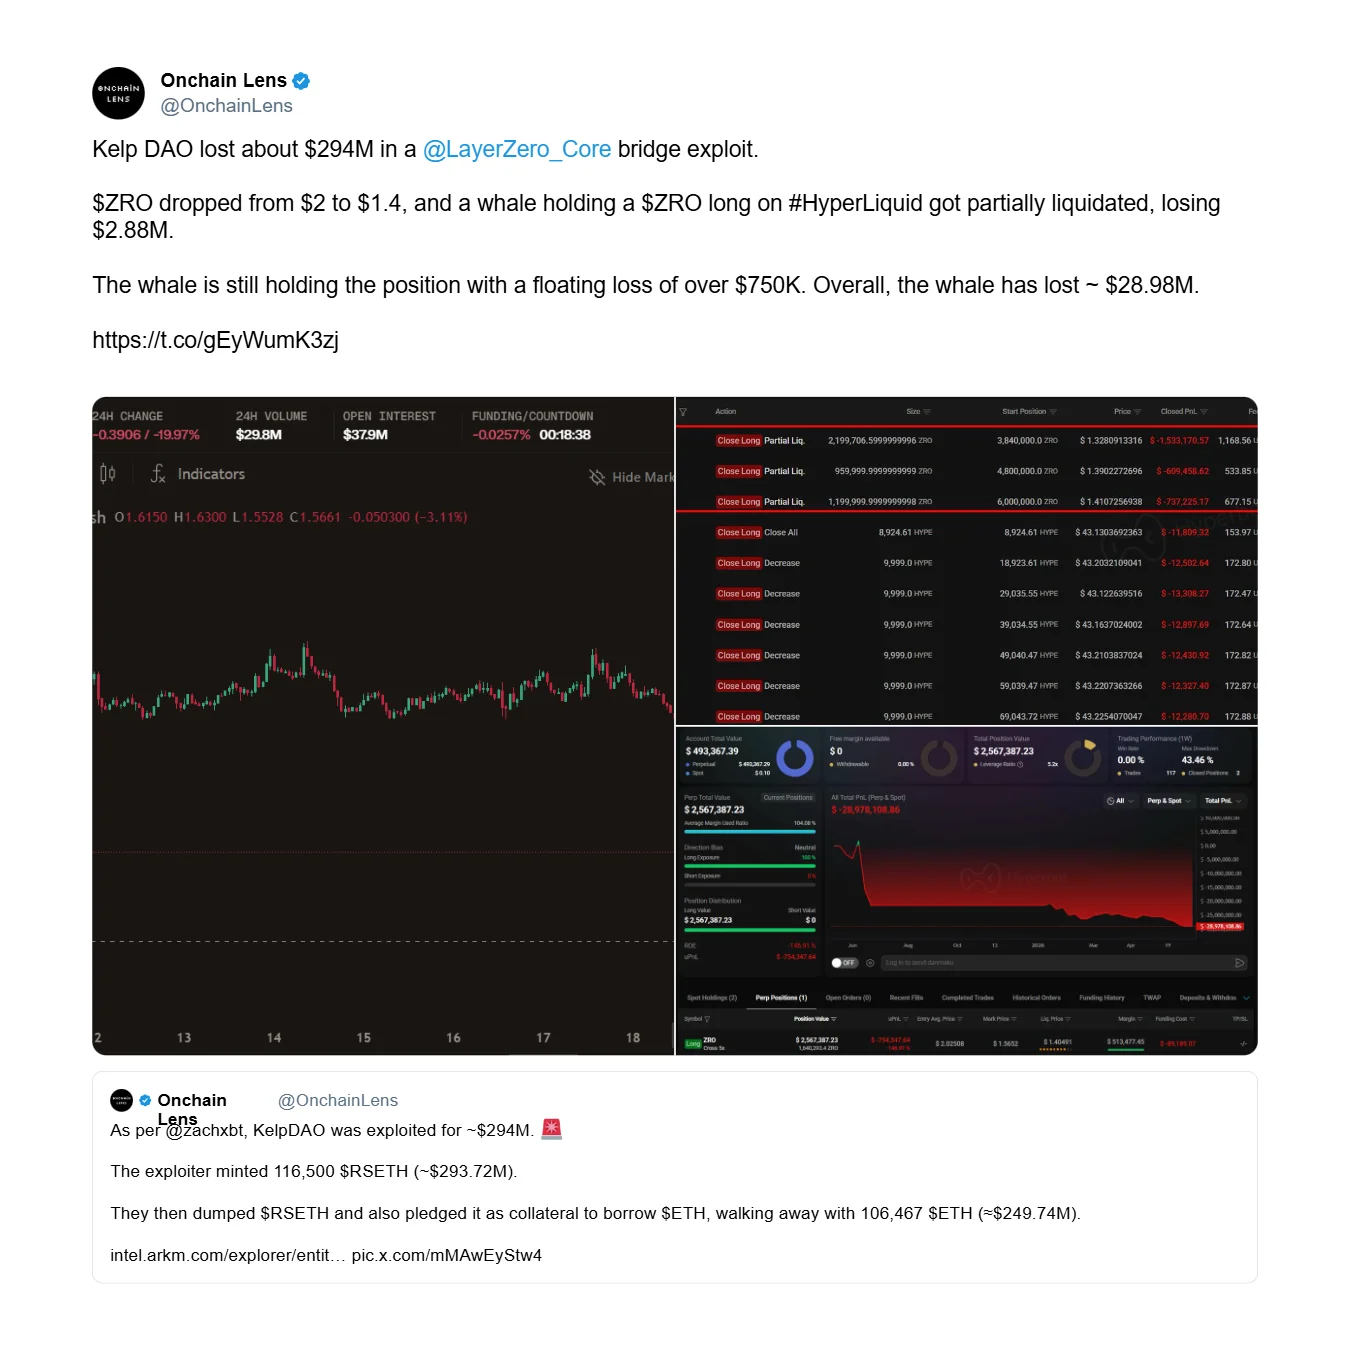Viewport: 1350px width, 1350px height.
Task: Click the blue verified badge beside Onchain Lens
Action: click(x=301, y=81)
